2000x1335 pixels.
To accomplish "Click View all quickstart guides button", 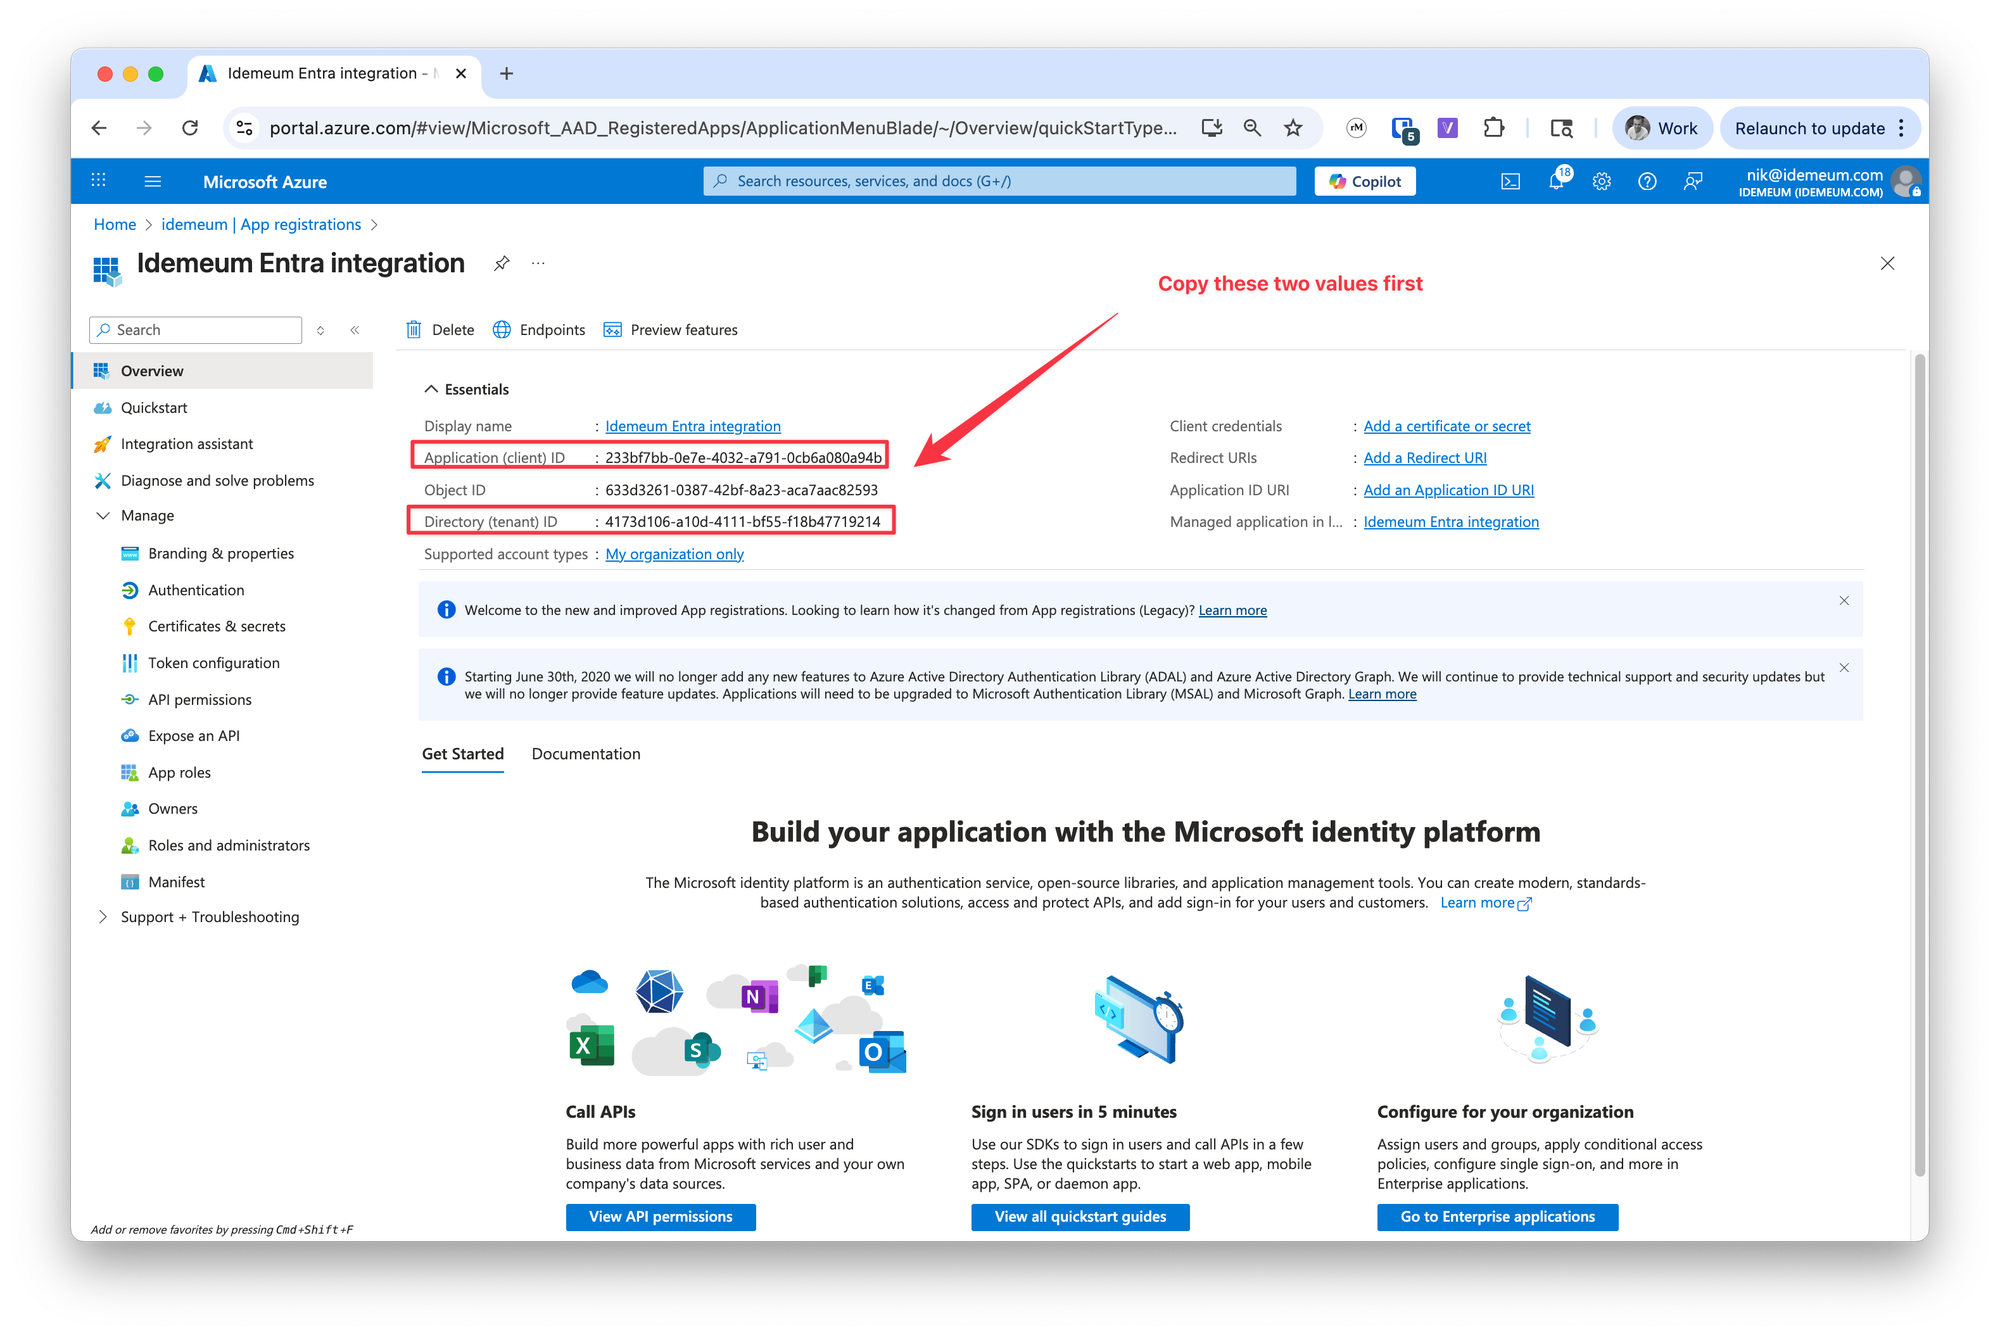I will point(1080,1217).
